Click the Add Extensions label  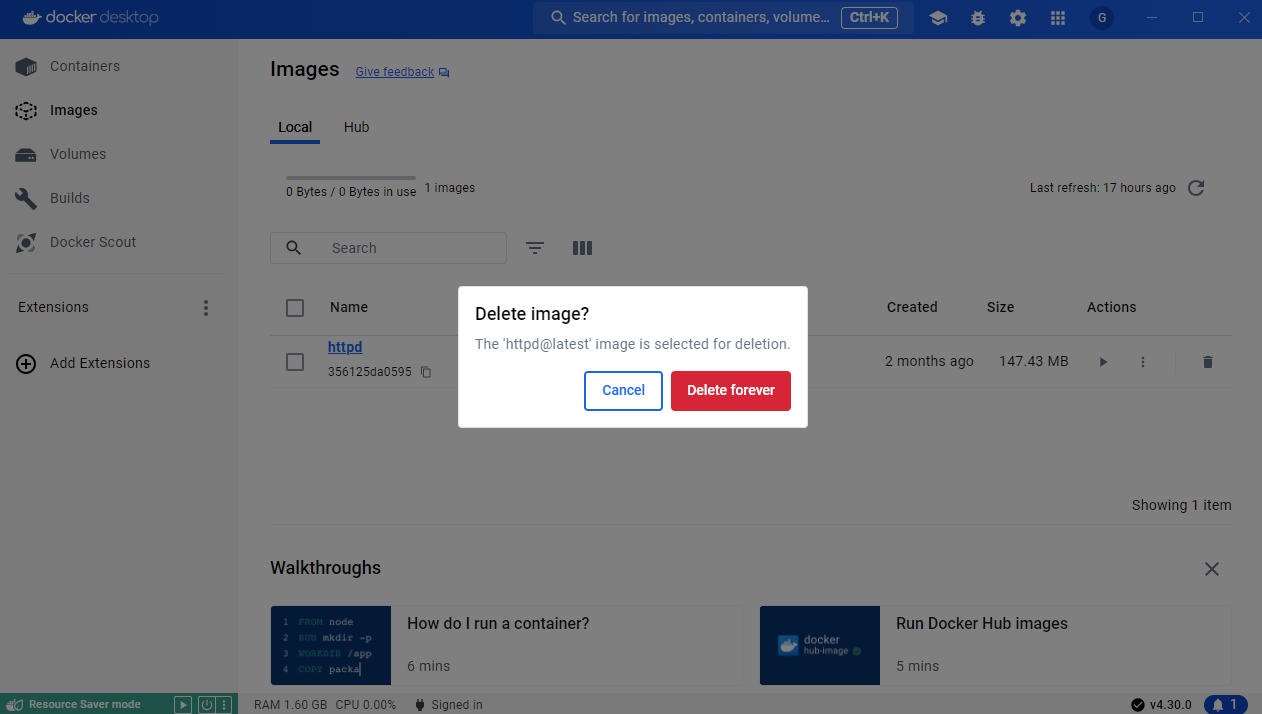(x=100, y=364)
